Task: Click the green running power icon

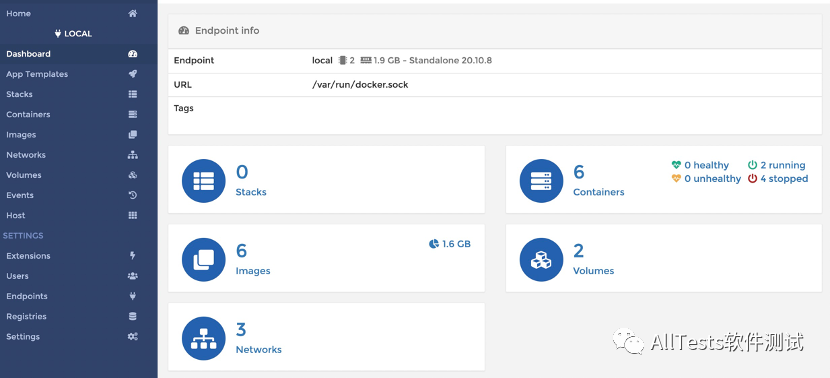Action: pyautogui.click(x=752, y=165)
